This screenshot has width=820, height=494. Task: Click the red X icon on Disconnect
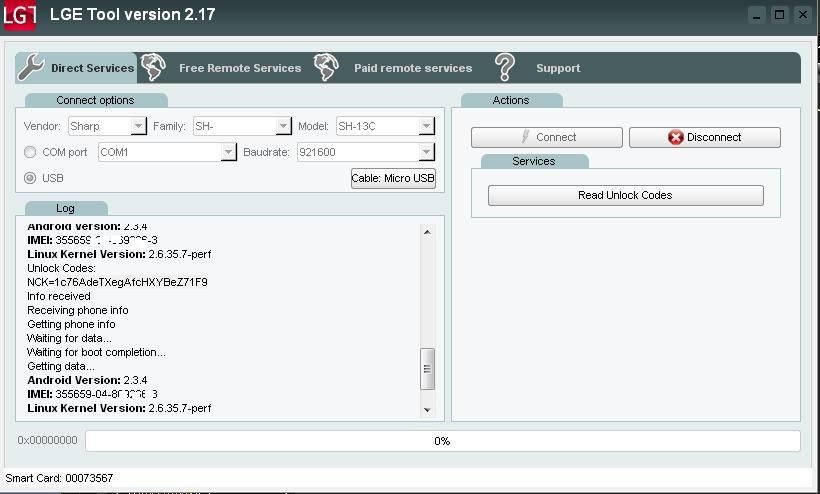(676, 137)
